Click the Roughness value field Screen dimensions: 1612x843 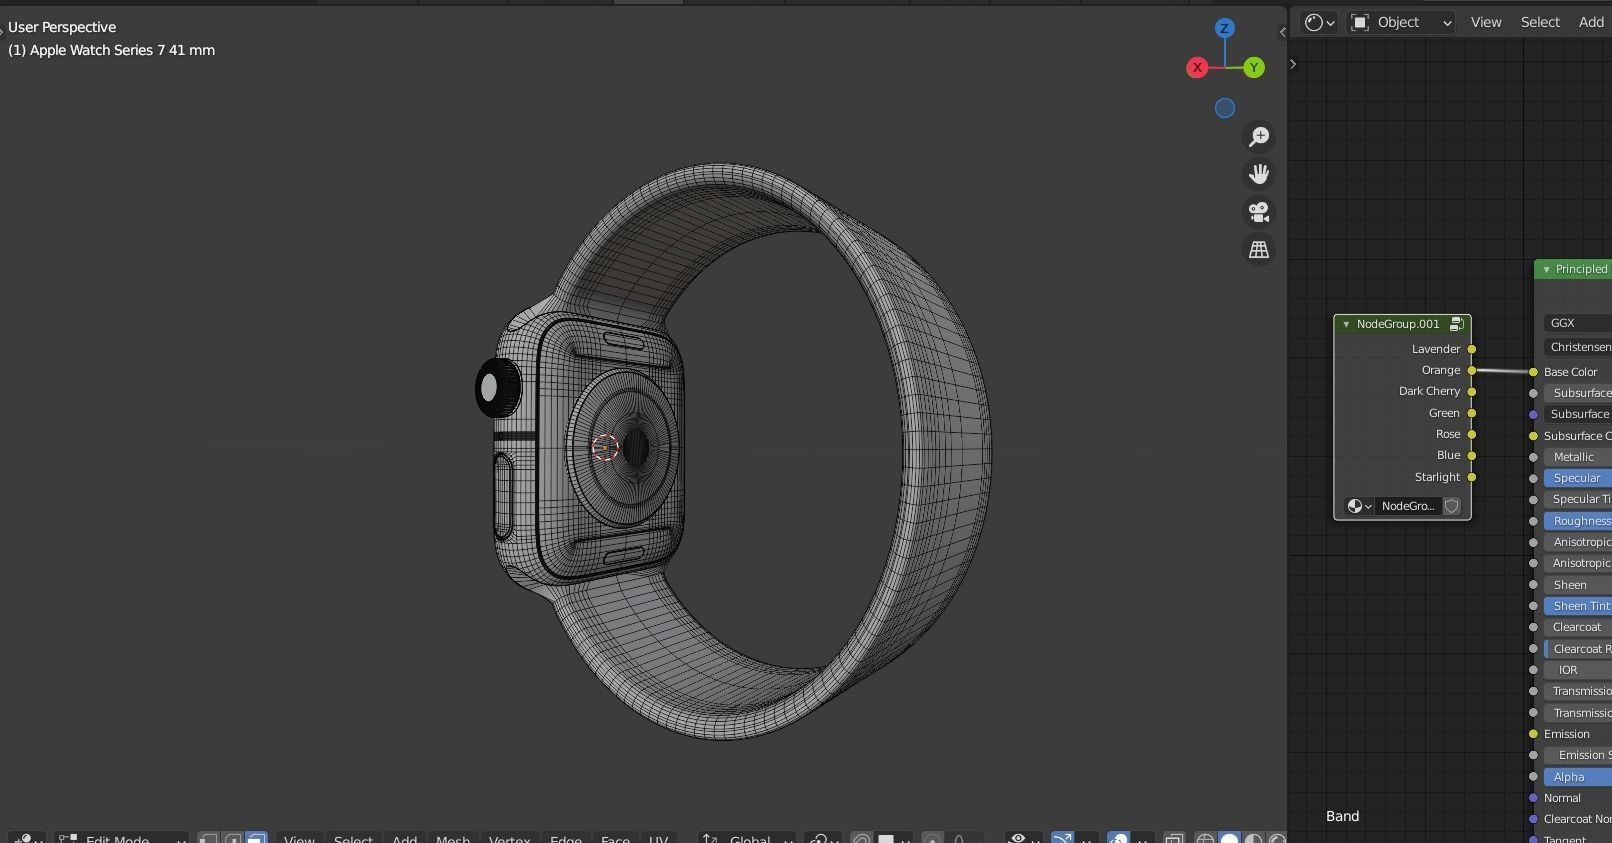point(1578,521)
